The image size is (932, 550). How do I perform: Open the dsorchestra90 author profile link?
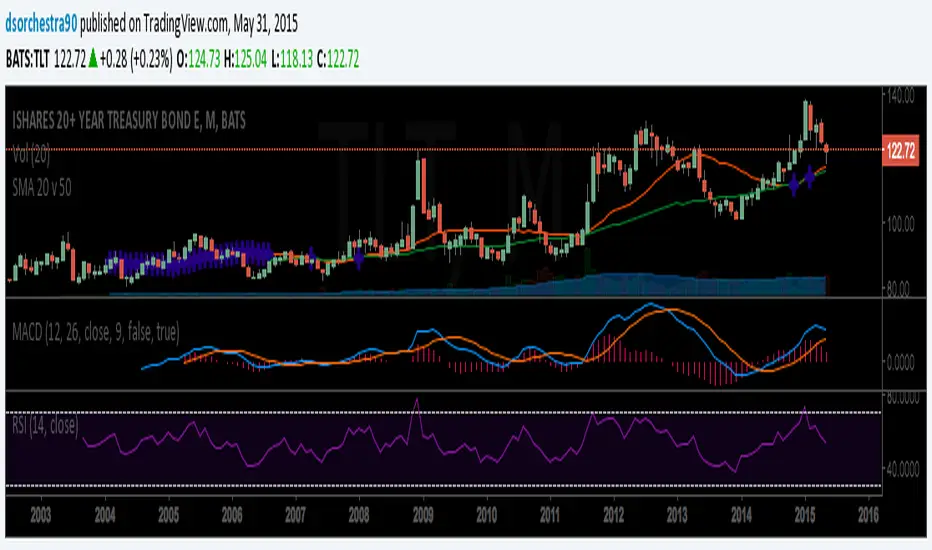(41, 24)
